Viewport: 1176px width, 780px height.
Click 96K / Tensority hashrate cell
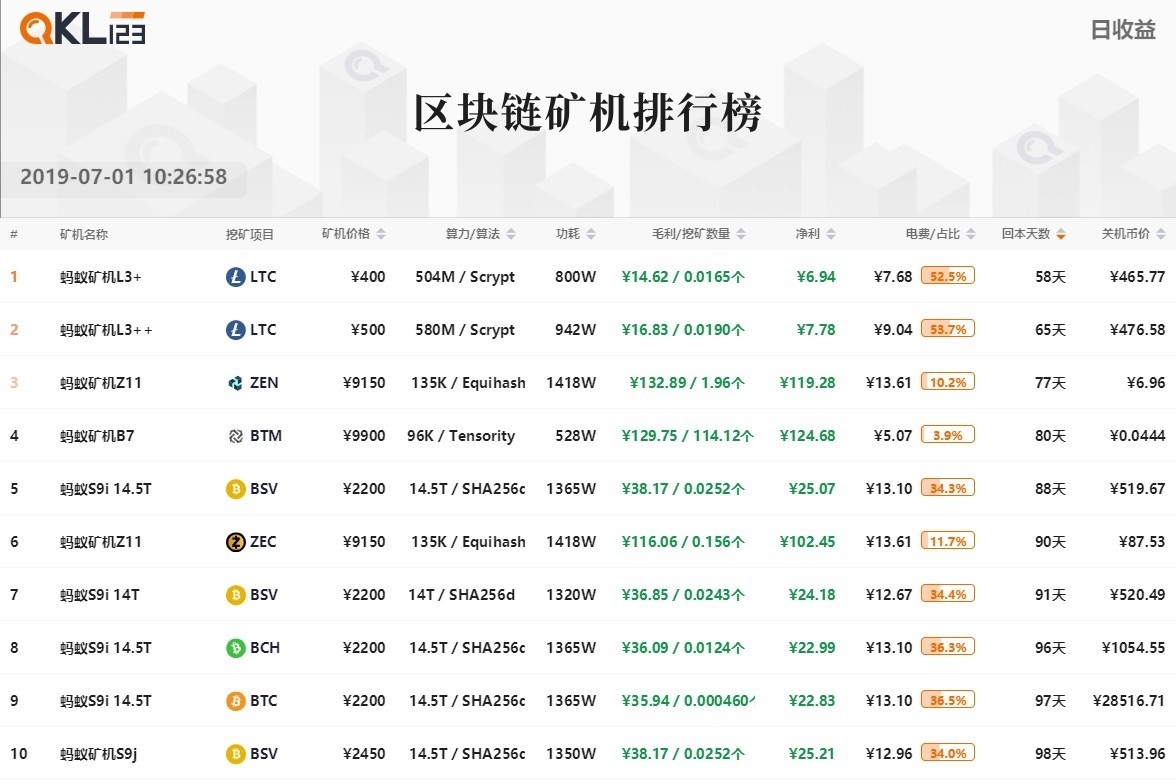pos(461,436)
